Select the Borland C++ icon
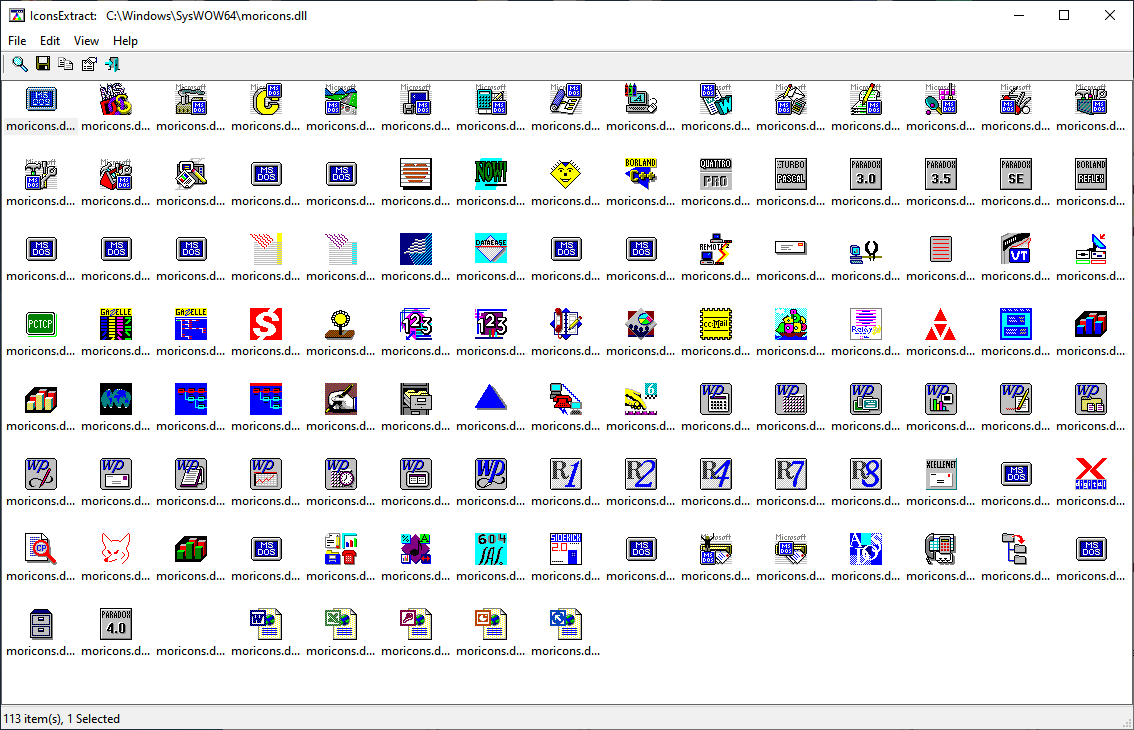This screenshot has width=1134, height=730. pyautogui.click(x=641, y=173)
